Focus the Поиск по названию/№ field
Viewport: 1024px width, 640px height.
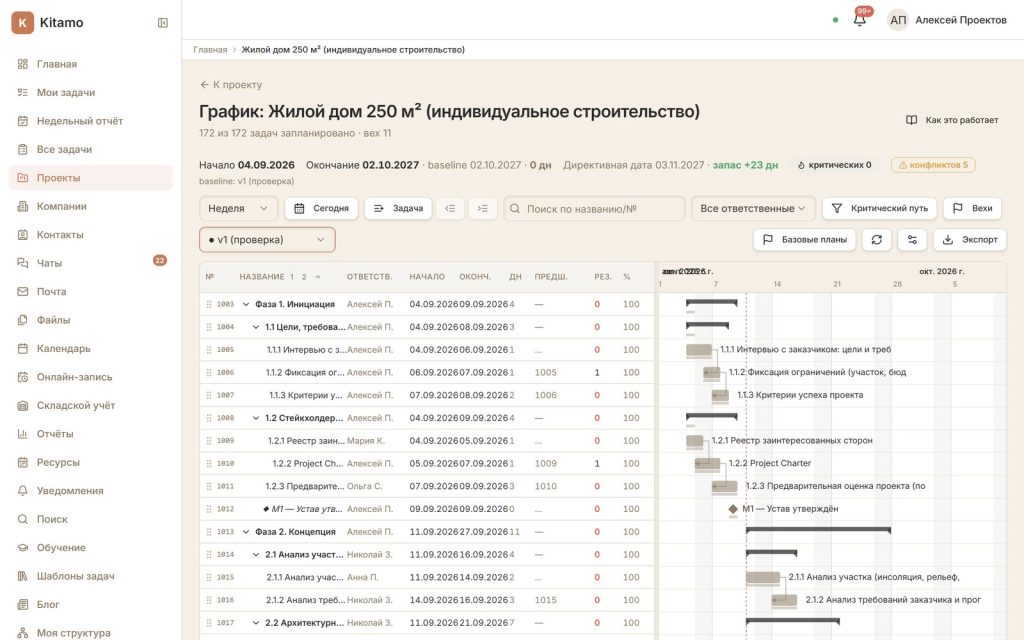coord(594,208)
